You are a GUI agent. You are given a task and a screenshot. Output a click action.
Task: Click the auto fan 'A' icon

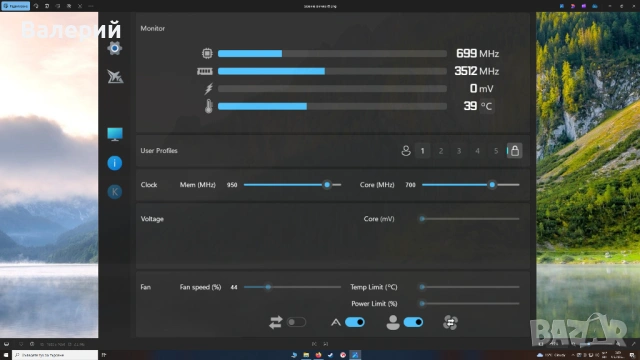coord(336,322)
